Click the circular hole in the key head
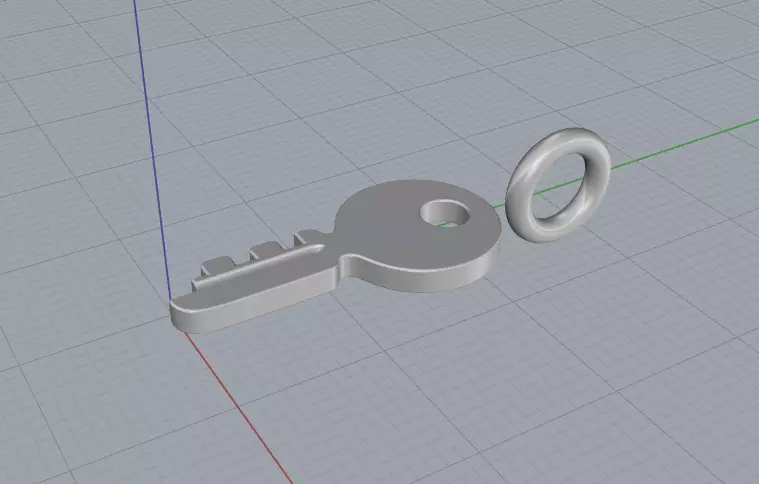The height and width of the screenshot is (484, 759). tap(444, 214)
